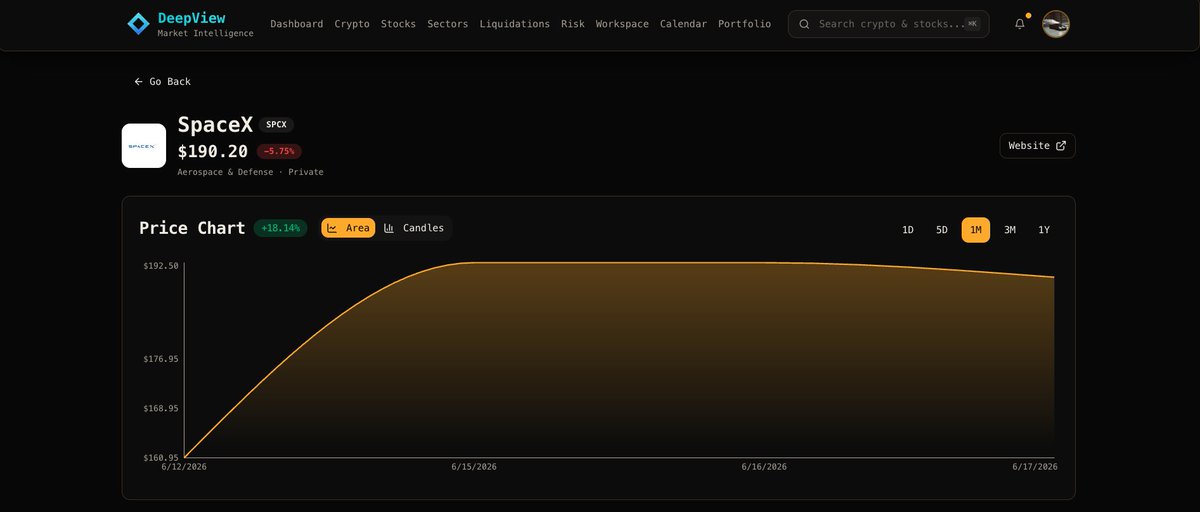Open the SpaceX Website button

1037,146
